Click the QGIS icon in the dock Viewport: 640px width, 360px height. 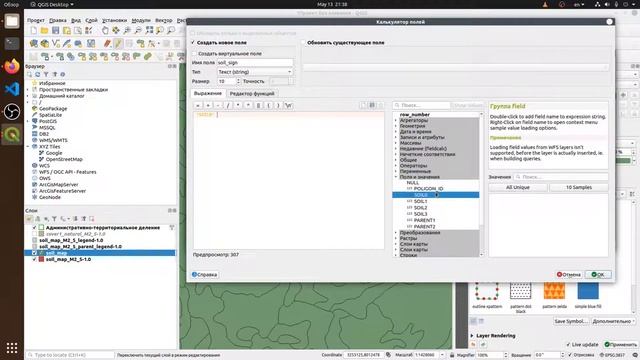tap(12, 134)
